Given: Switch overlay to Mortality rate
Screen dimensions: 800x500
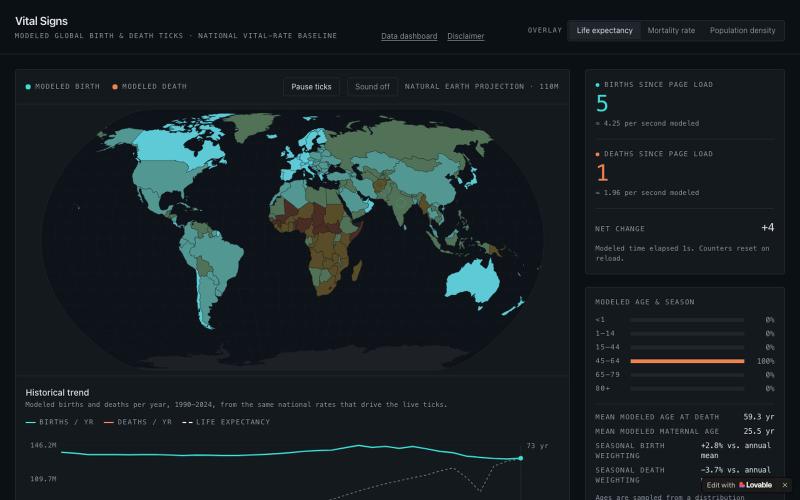Looking at the screenshot, I should click(671, 31).
